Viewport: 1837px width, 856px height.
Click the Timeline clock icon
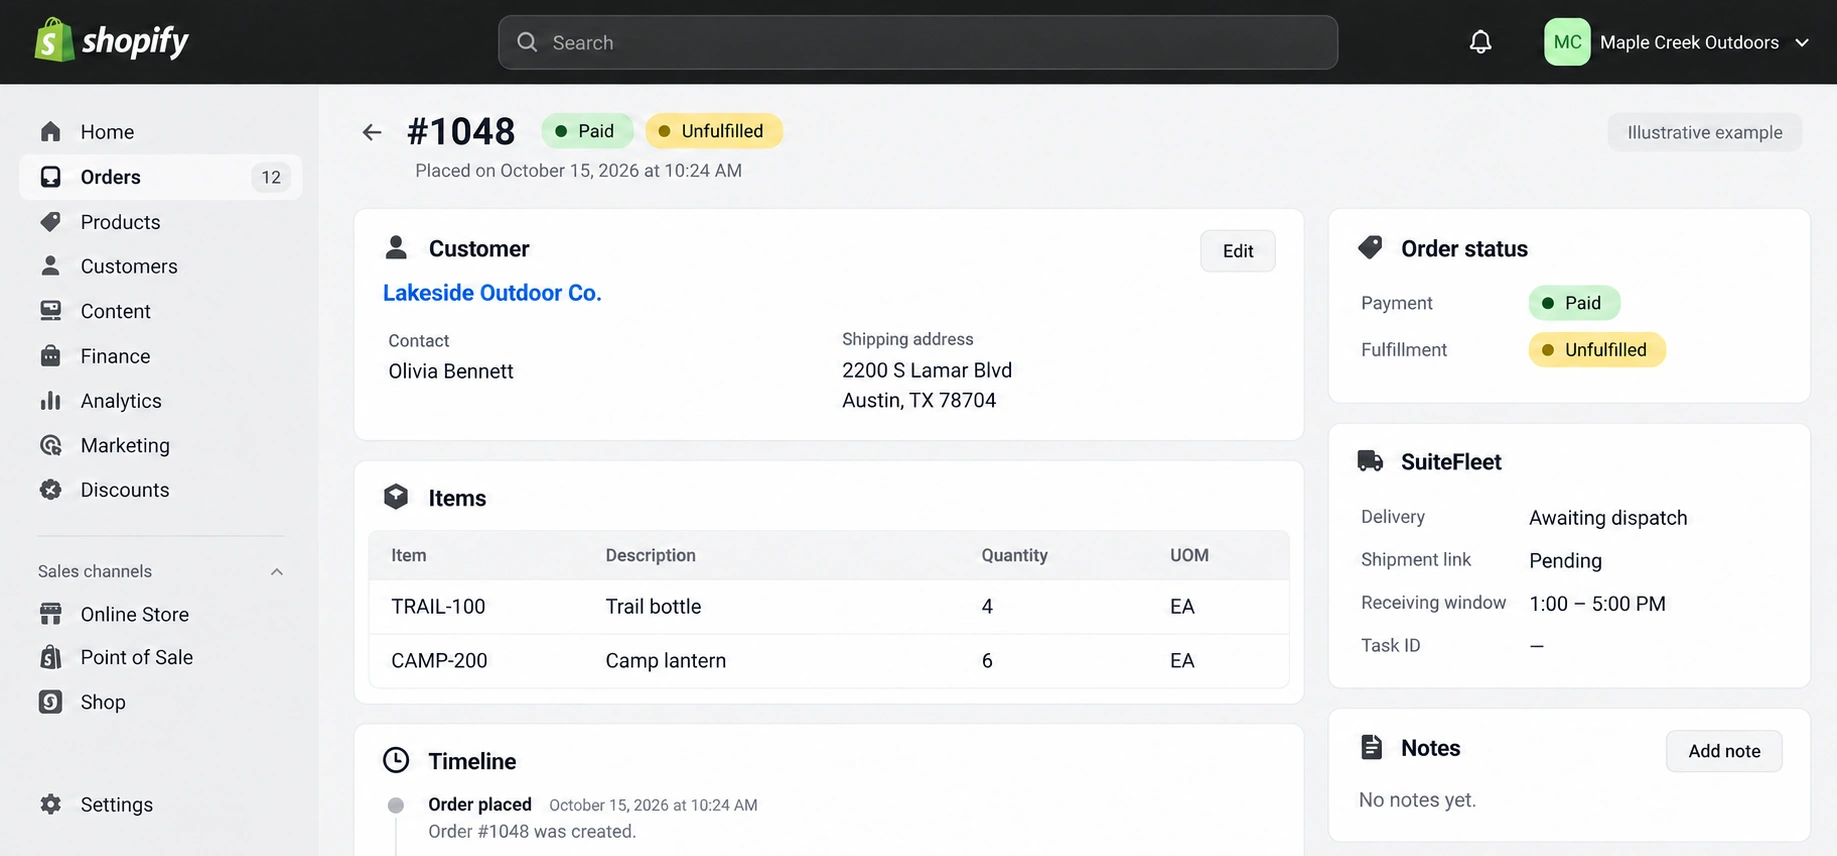[x=396, y=760]
